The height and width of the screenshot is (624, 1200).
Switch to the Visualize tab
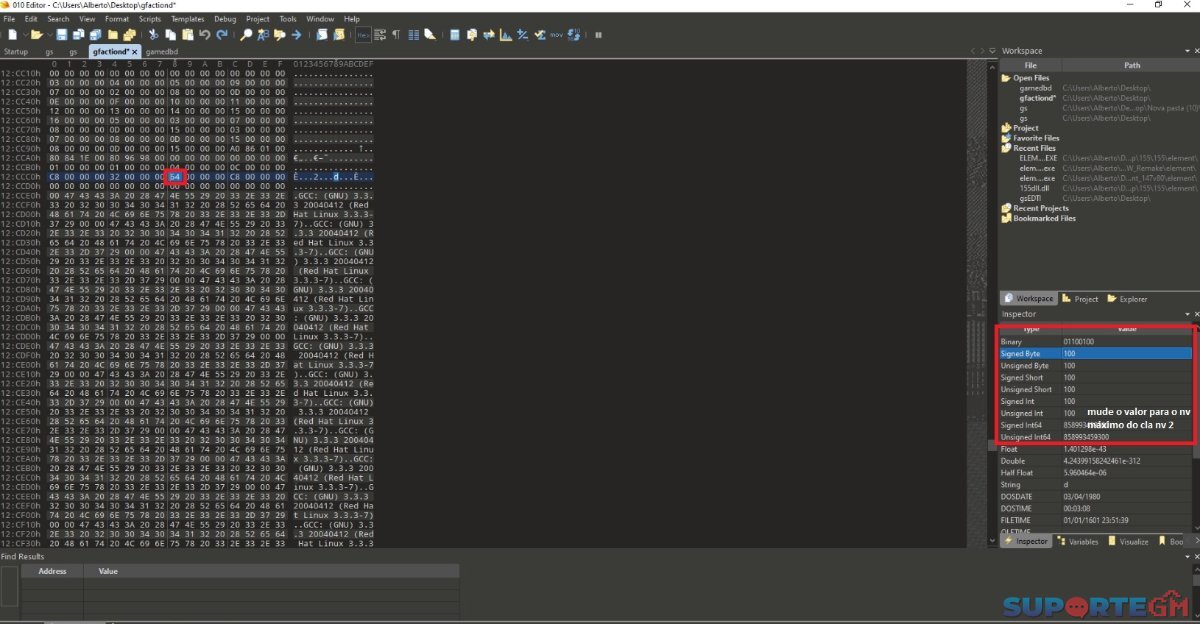tap(1127, 542)
